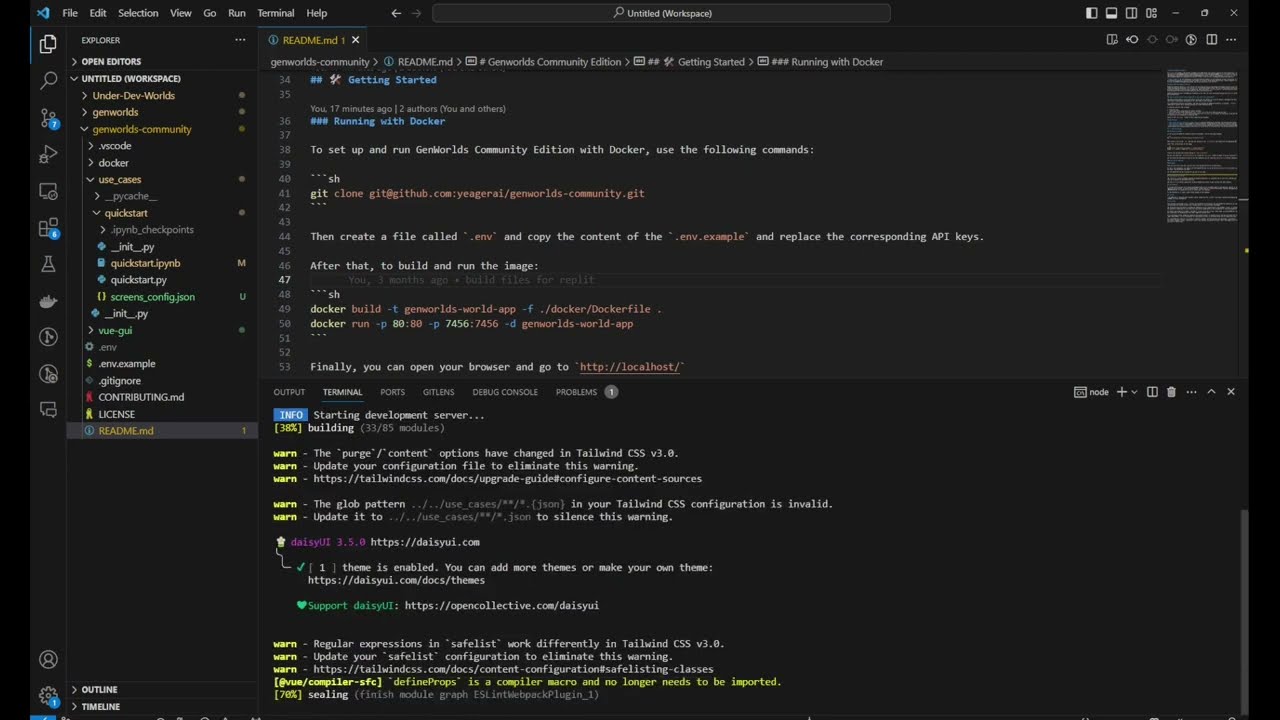Open the Selection menu
The height and width of the screenshot is (720, 1280).
coord(138,13)
